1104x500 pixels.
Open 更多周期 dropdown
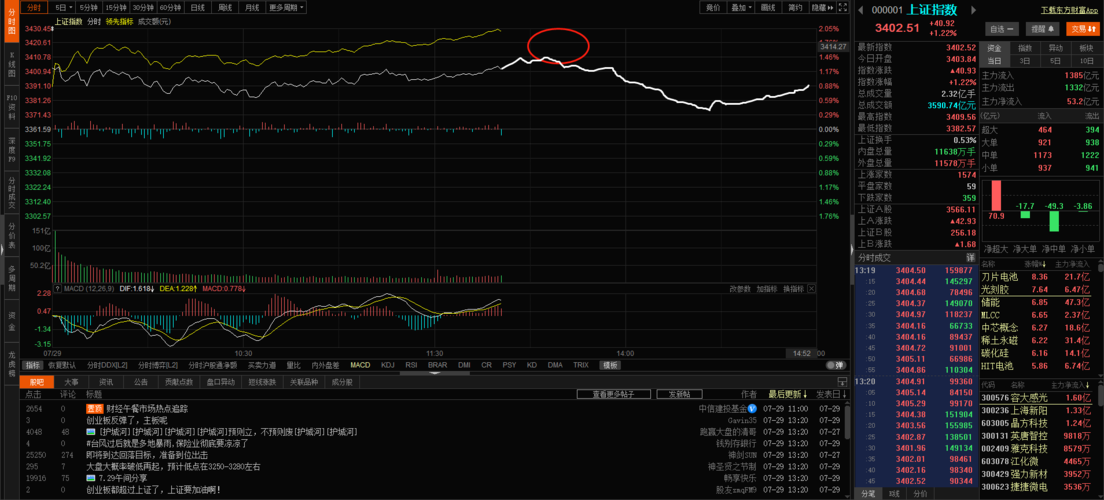[x=286, y=7]
